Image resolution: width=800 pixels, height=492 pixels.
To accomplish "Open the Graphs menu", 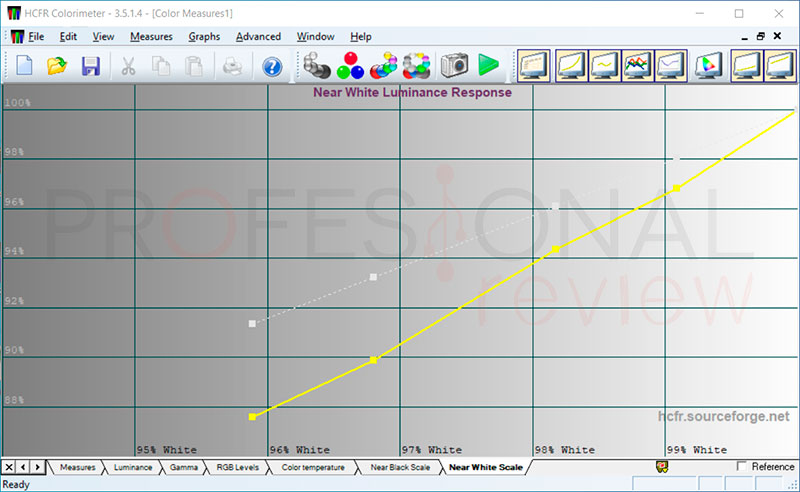I will coord(204,37).
